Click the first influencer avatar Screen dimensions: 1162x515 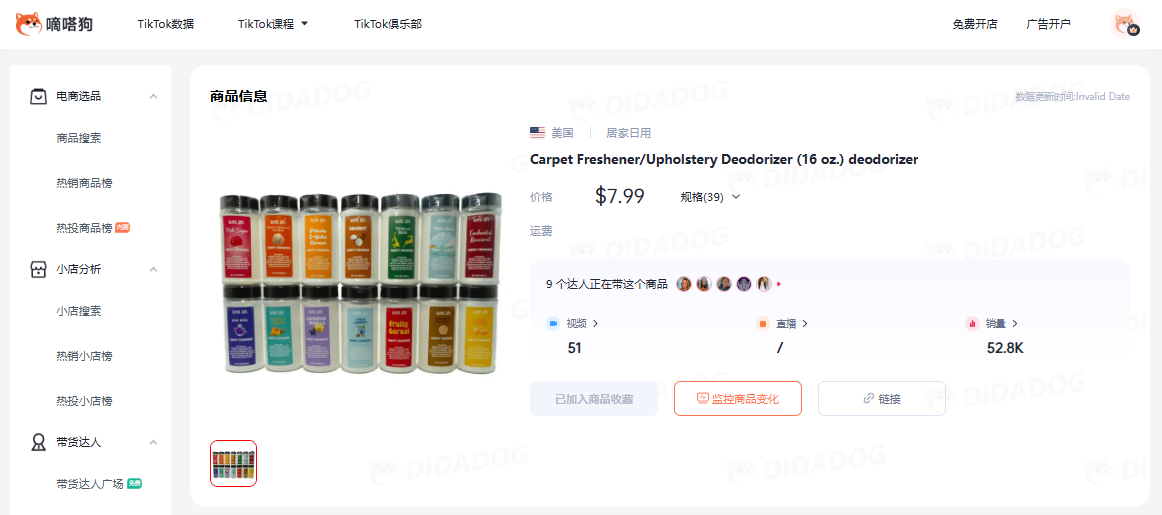click(684, 284)
